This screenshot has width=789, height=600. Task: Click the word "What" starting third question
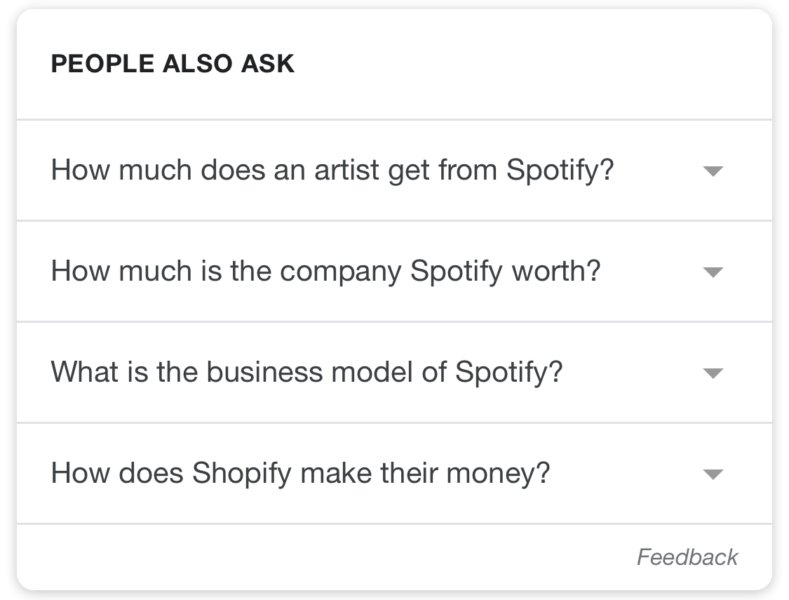(x=78, y=372)
